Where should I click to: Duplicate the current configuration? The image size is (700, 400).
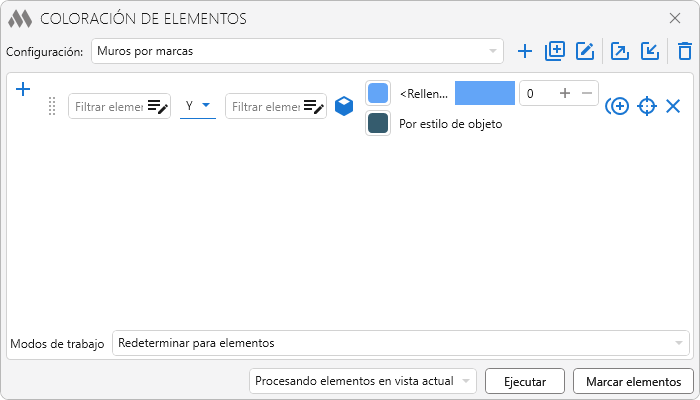tap(555, 51)
